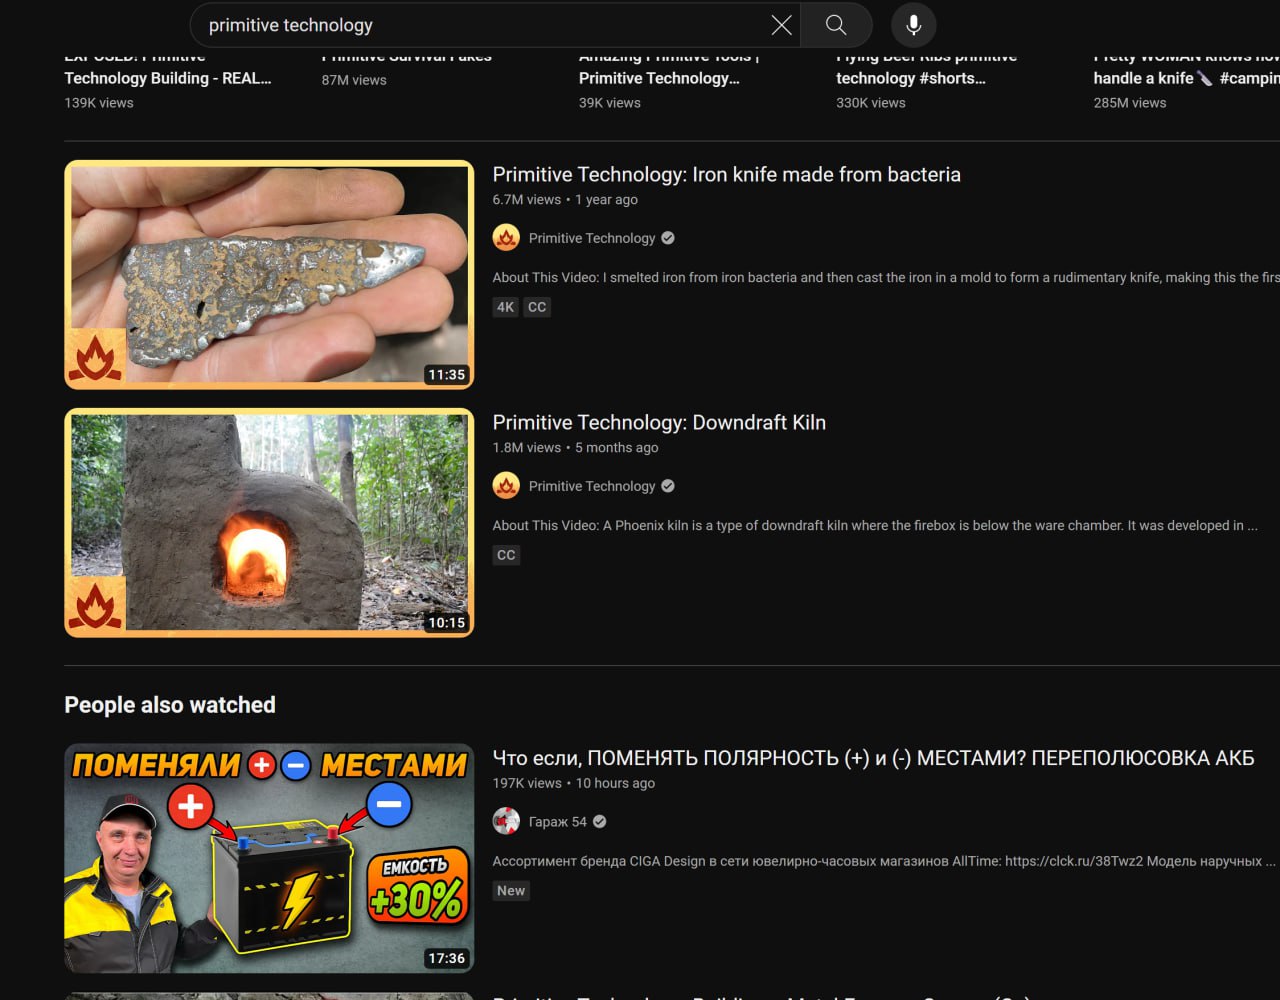
Task: Click Downdraft Kiln description about Phoenix kiln
Action: (875, 525)
